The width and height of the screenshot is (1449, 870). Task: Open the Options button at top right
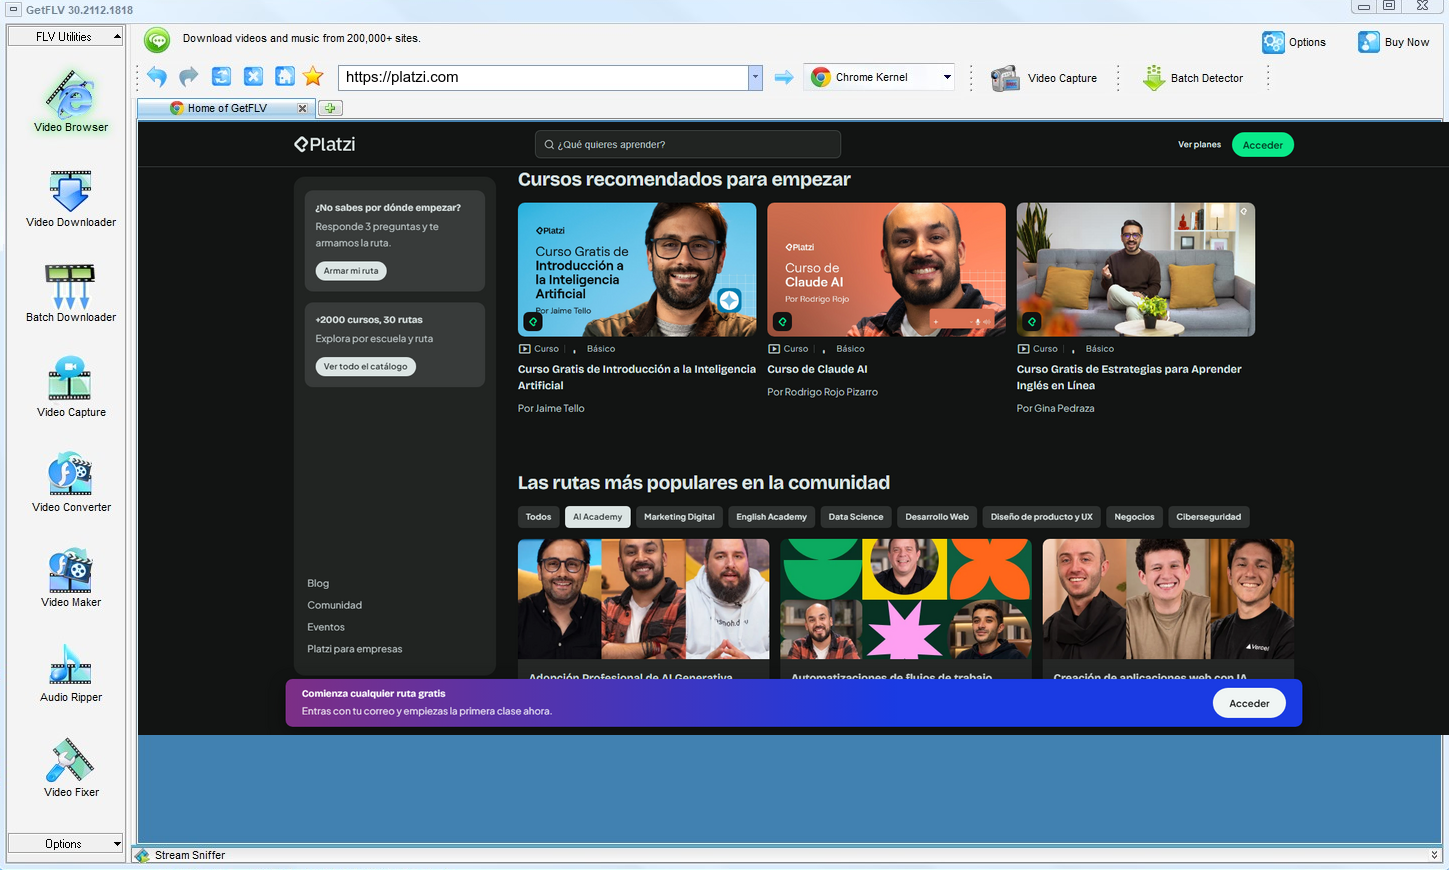click(1294, 42)
